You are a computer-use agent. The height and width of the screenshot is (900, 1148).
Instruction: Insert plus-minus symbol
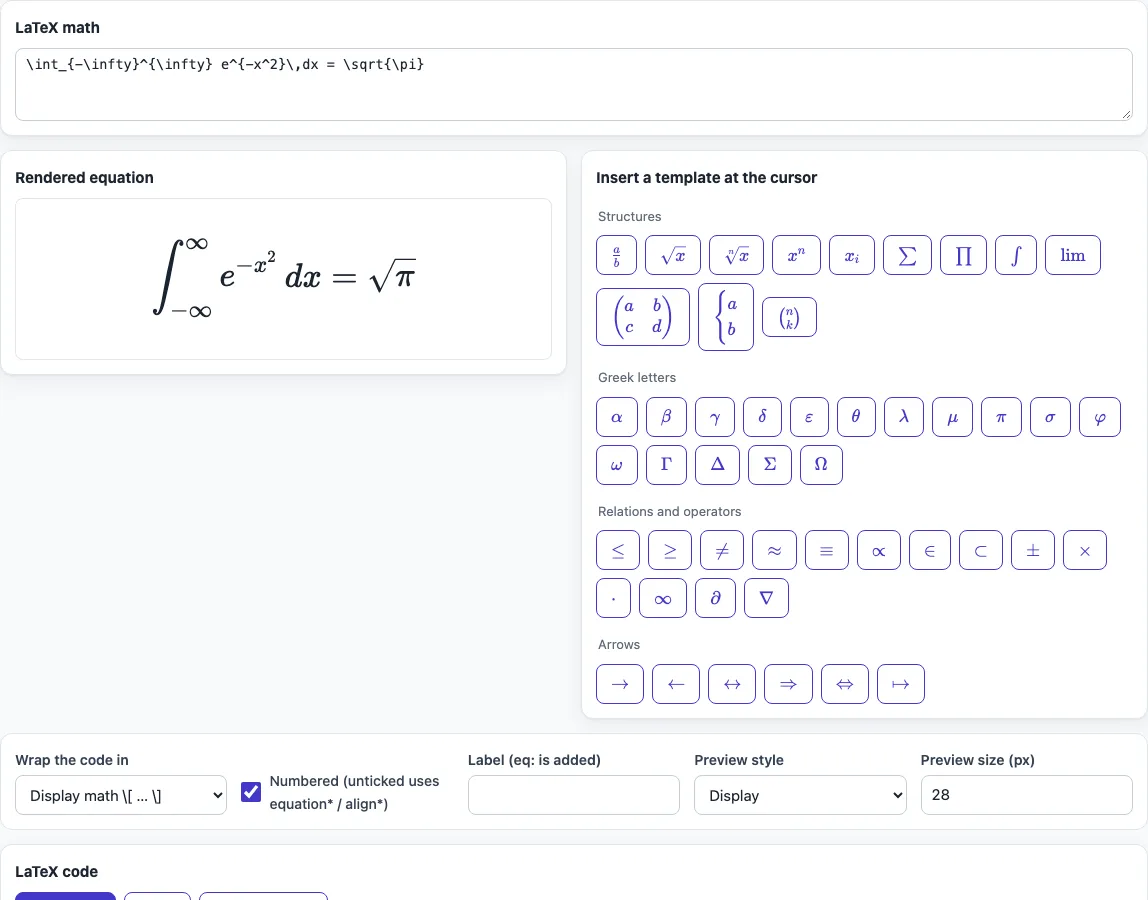1032,550
